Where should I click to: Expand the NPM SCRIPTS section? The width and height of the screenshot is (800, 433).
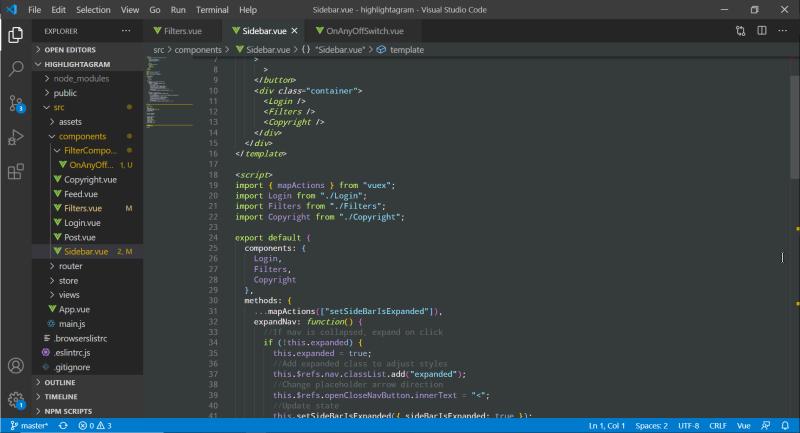point(68,411)
